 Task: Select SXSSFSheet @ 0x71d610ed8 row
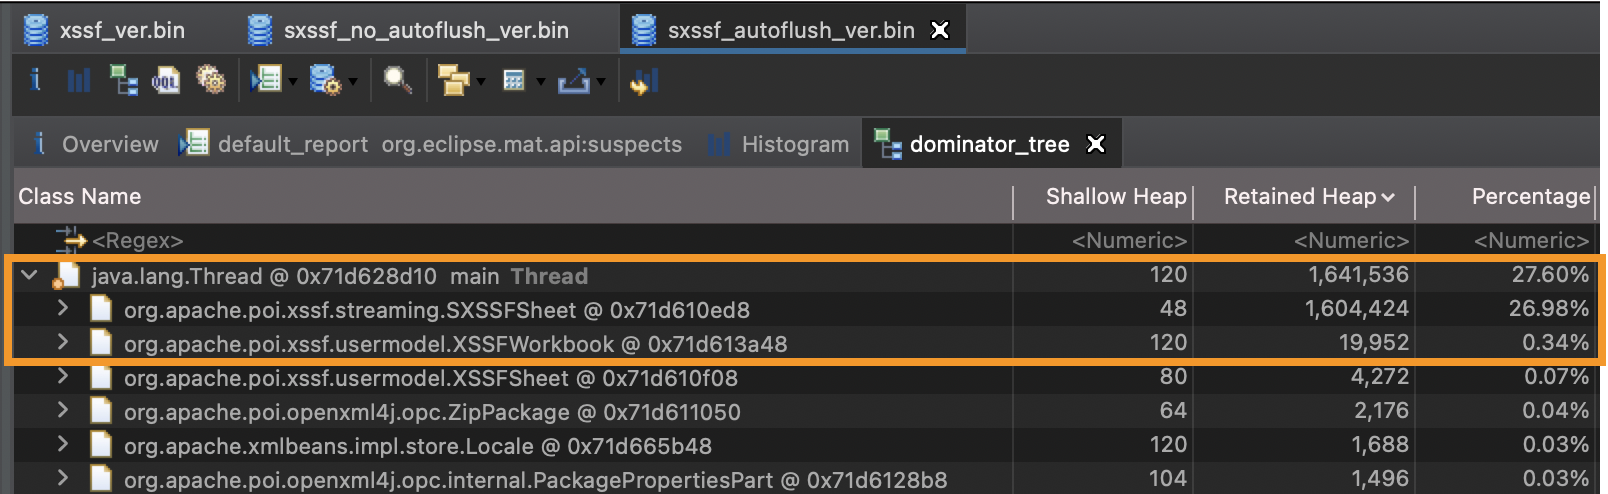[x=804, y=309]
